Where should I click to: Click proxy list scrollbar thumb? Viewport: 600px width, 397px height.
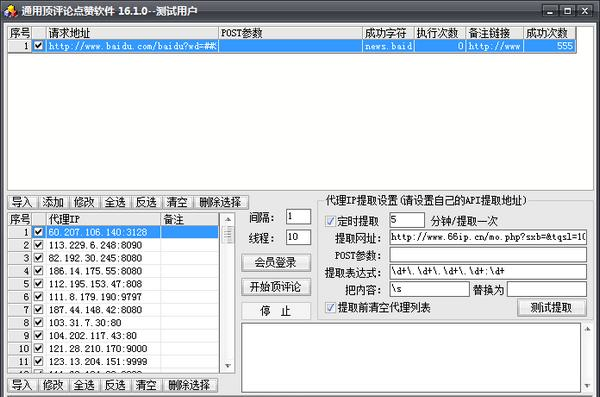[x=228, y=235]
